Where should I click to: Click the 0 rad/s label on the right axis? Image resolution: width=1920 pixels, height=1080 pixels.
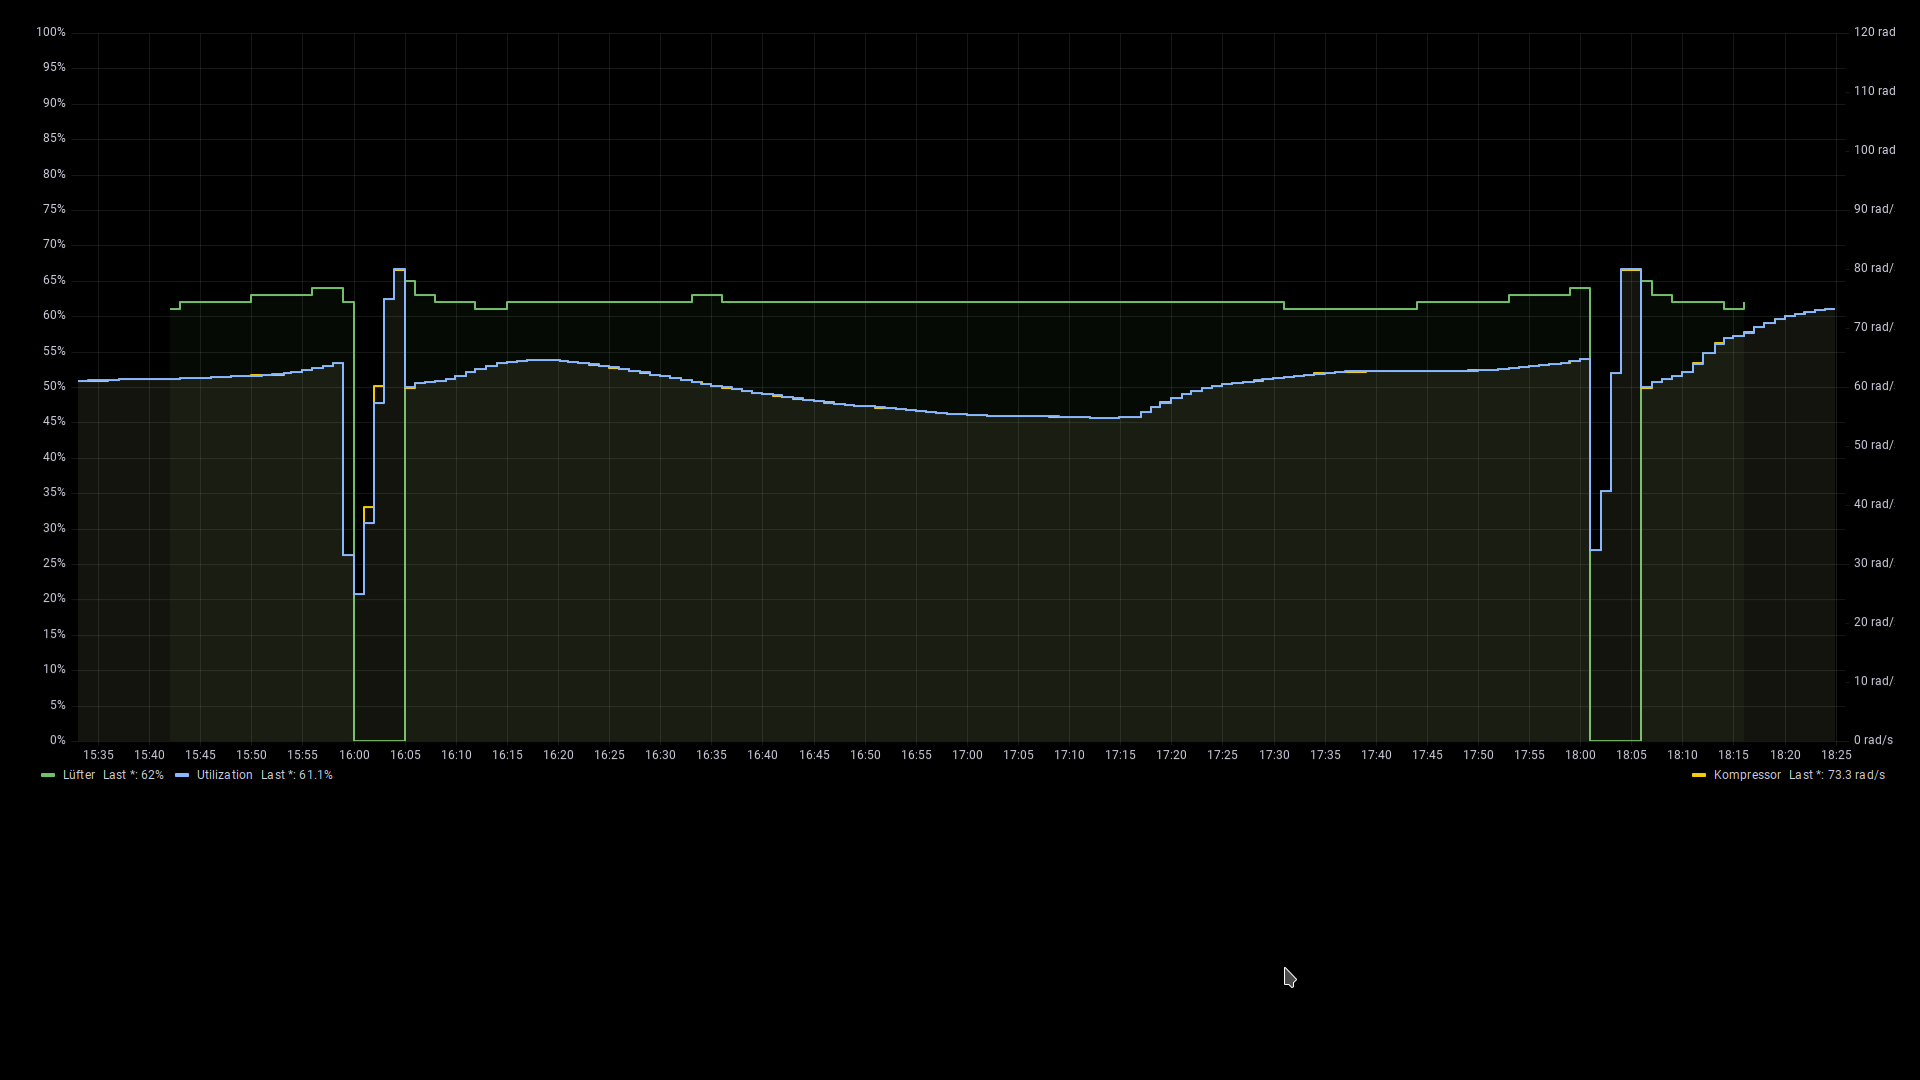pos(1876,740)
